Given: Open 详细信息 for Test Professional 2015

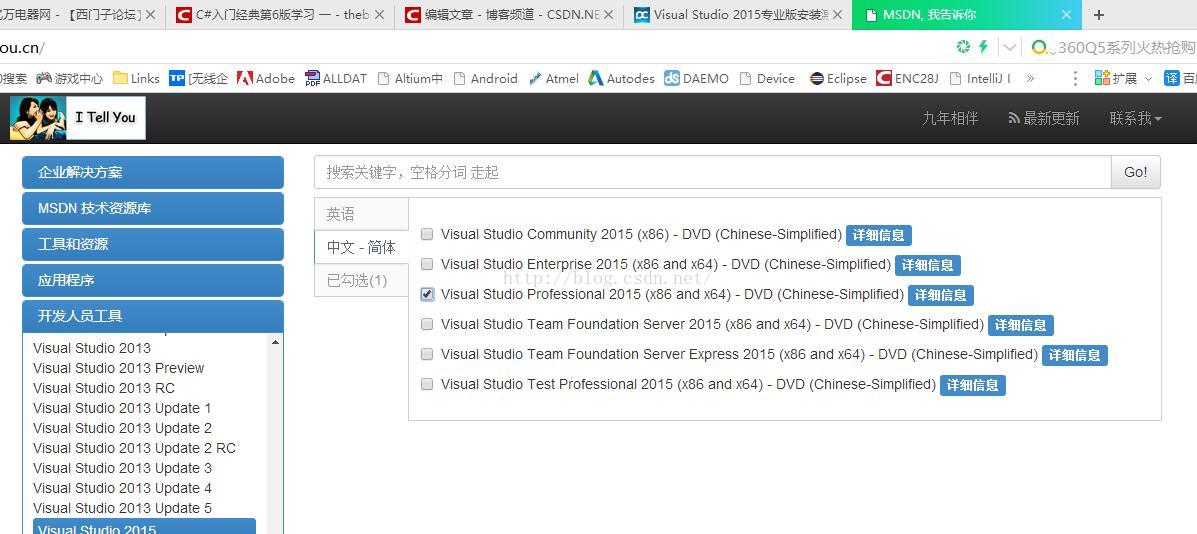Looking at the screenshot, I should 973,385.
